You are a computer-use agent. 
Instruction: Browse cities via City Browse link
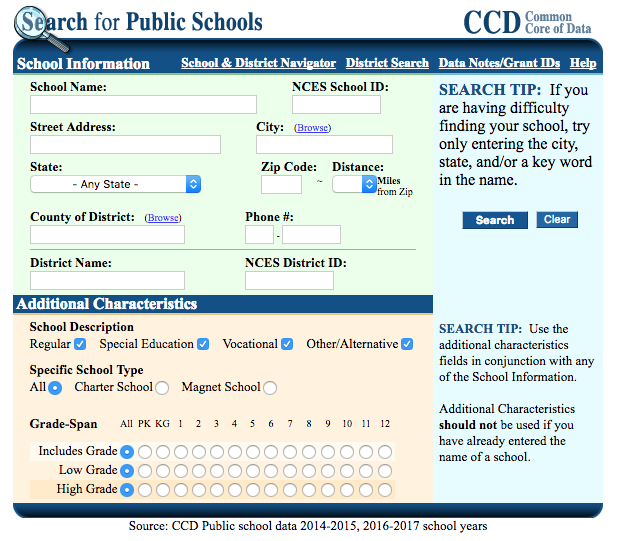pos(313,128)
